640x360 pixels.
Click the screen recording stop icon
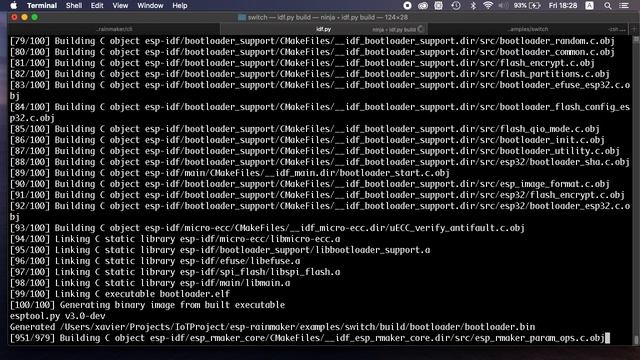[x=407, y=5]
